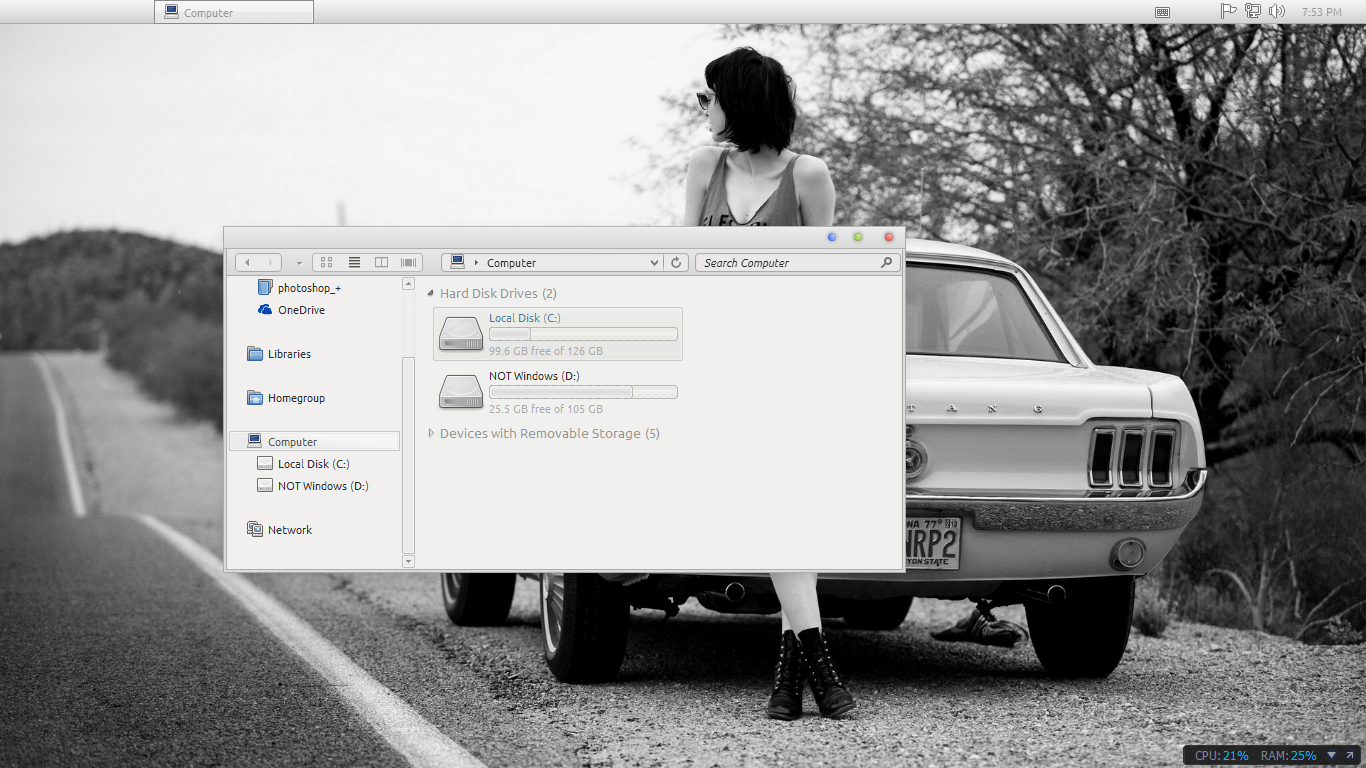This screenshot has height=768, width=1366.
Task: Open the recent locations dropdown arrow
Action: pyautogui.click(x=299, y=264)
